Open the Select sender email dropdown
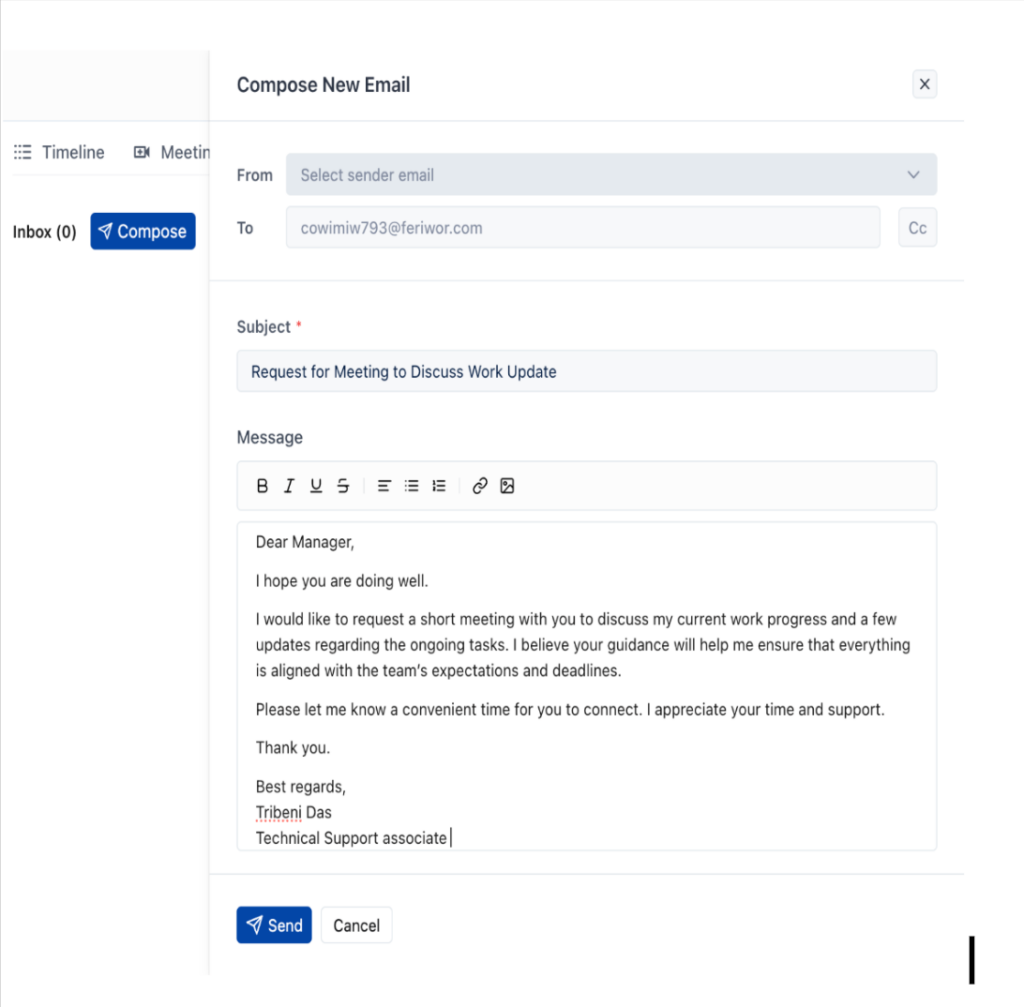Image resolution: width=1024 pixels, height=1007 pixels. pyautogui.click(x=611, y=174)
